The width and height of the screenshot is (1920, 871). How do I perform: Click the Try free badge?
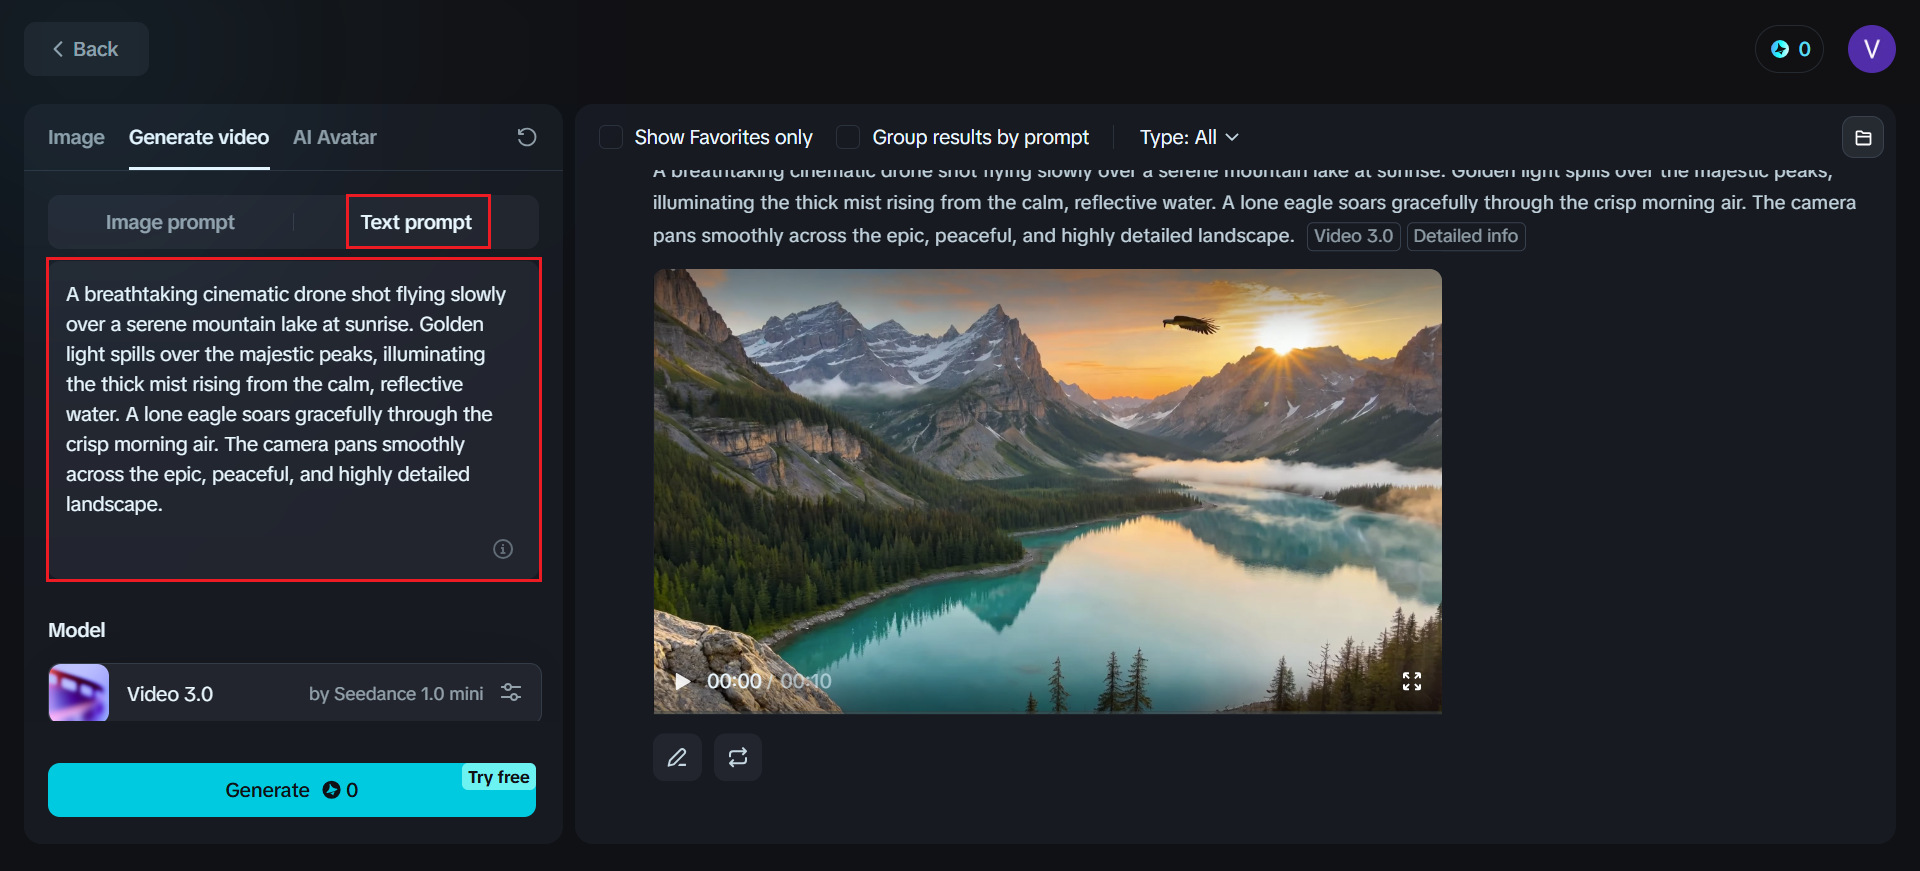pos(499,777)
